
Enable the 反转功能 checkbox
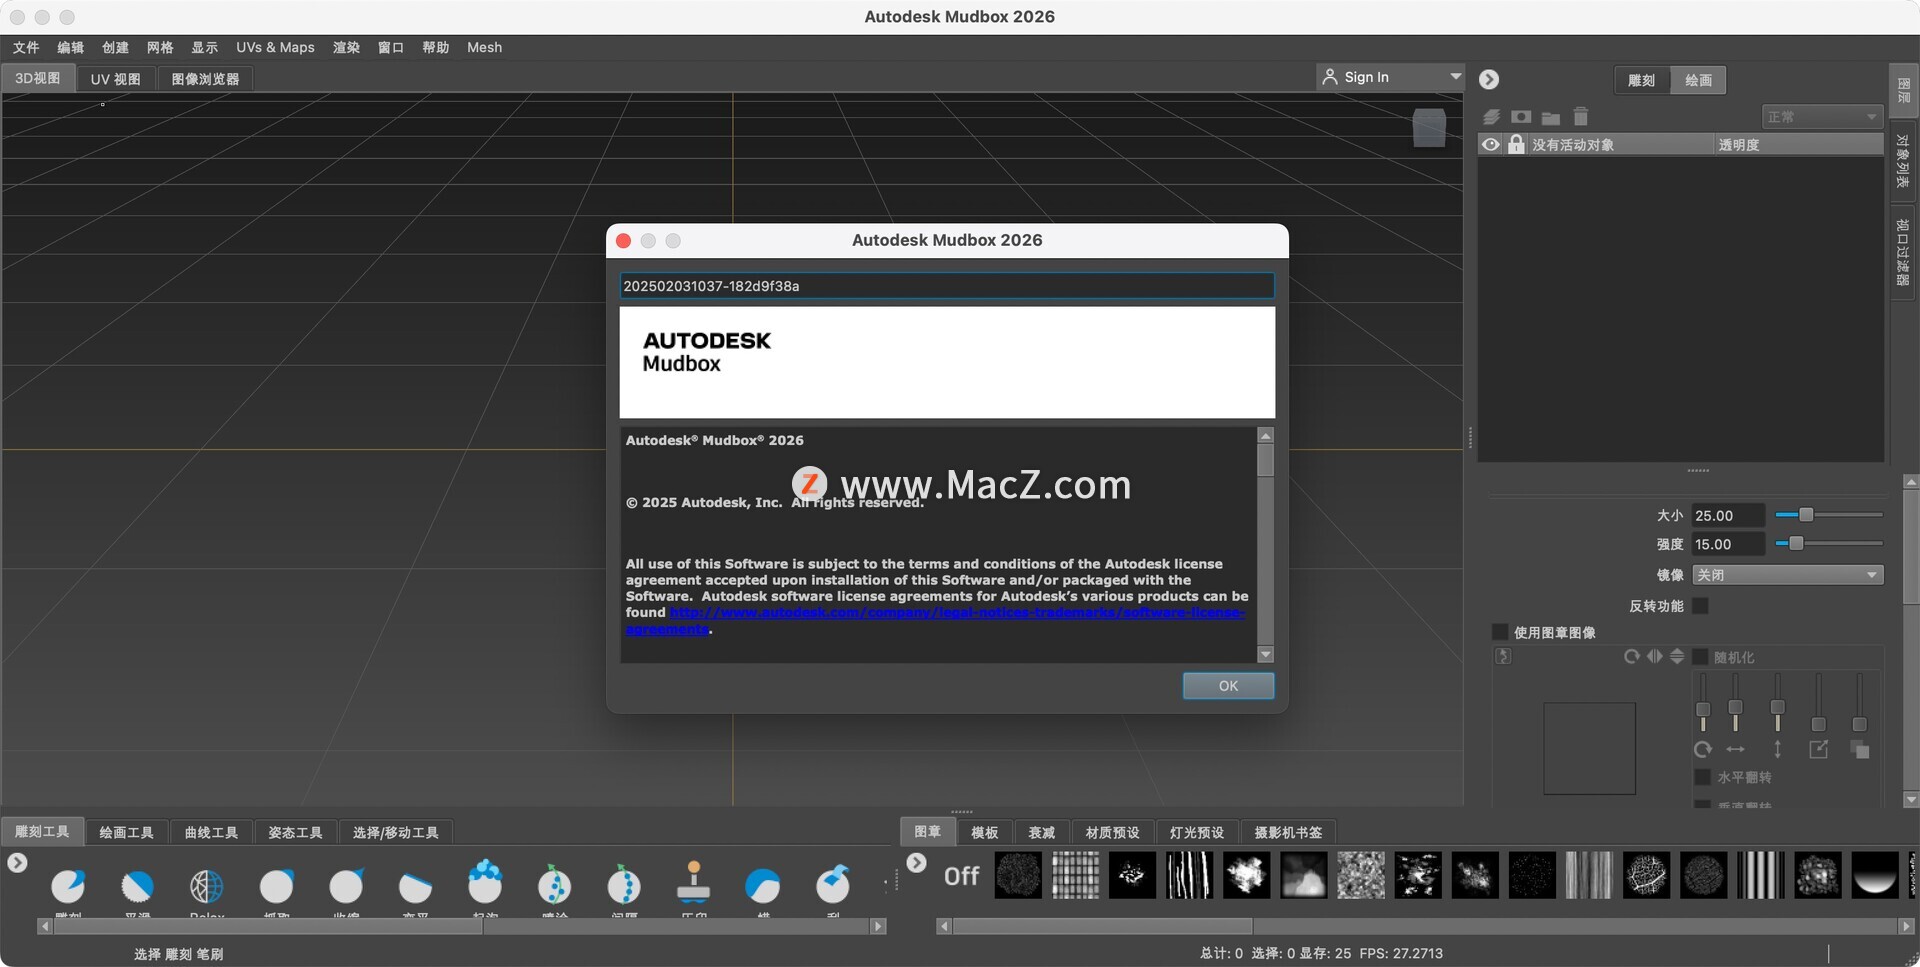click(x=1700, y=606)
